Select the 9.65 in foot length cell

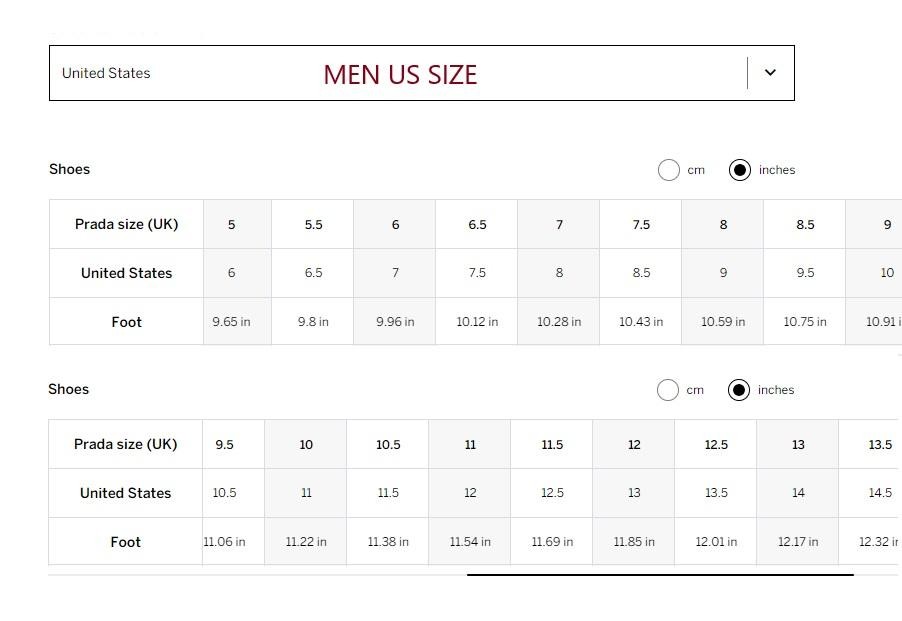tap(231, 322)
